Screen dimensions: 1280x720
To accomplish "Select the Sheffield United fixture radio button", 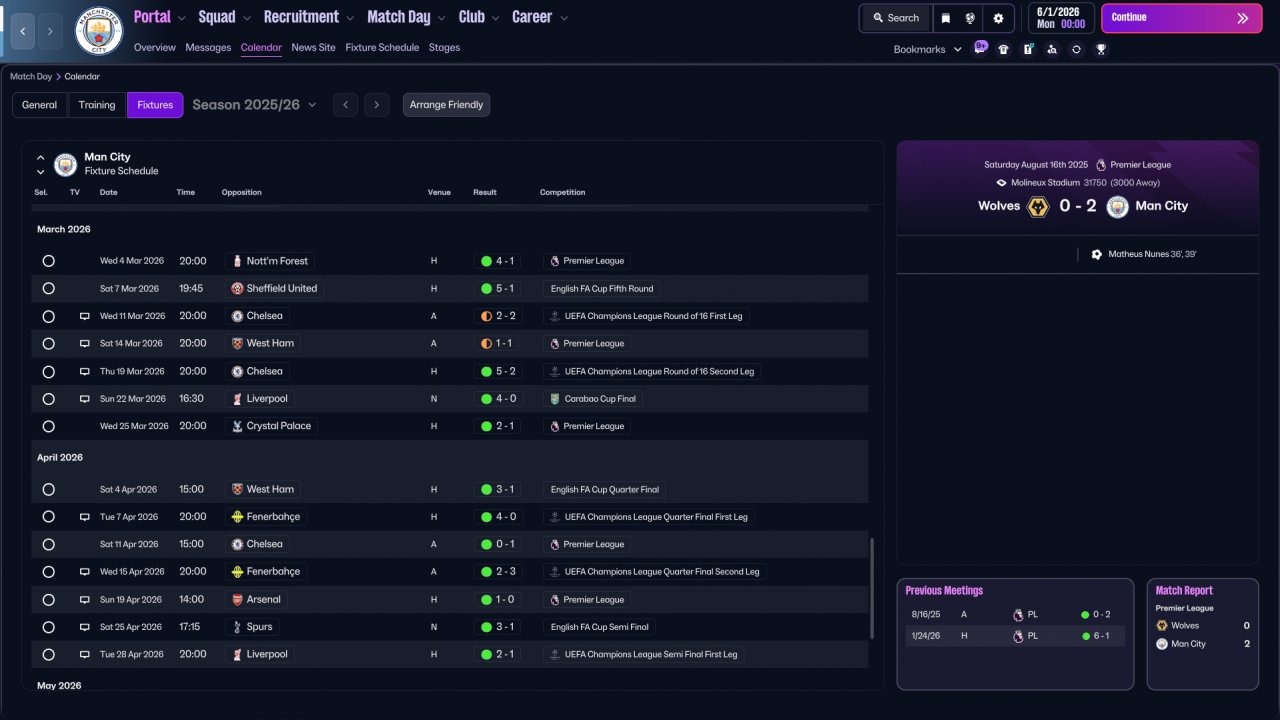I will (48, 289).
